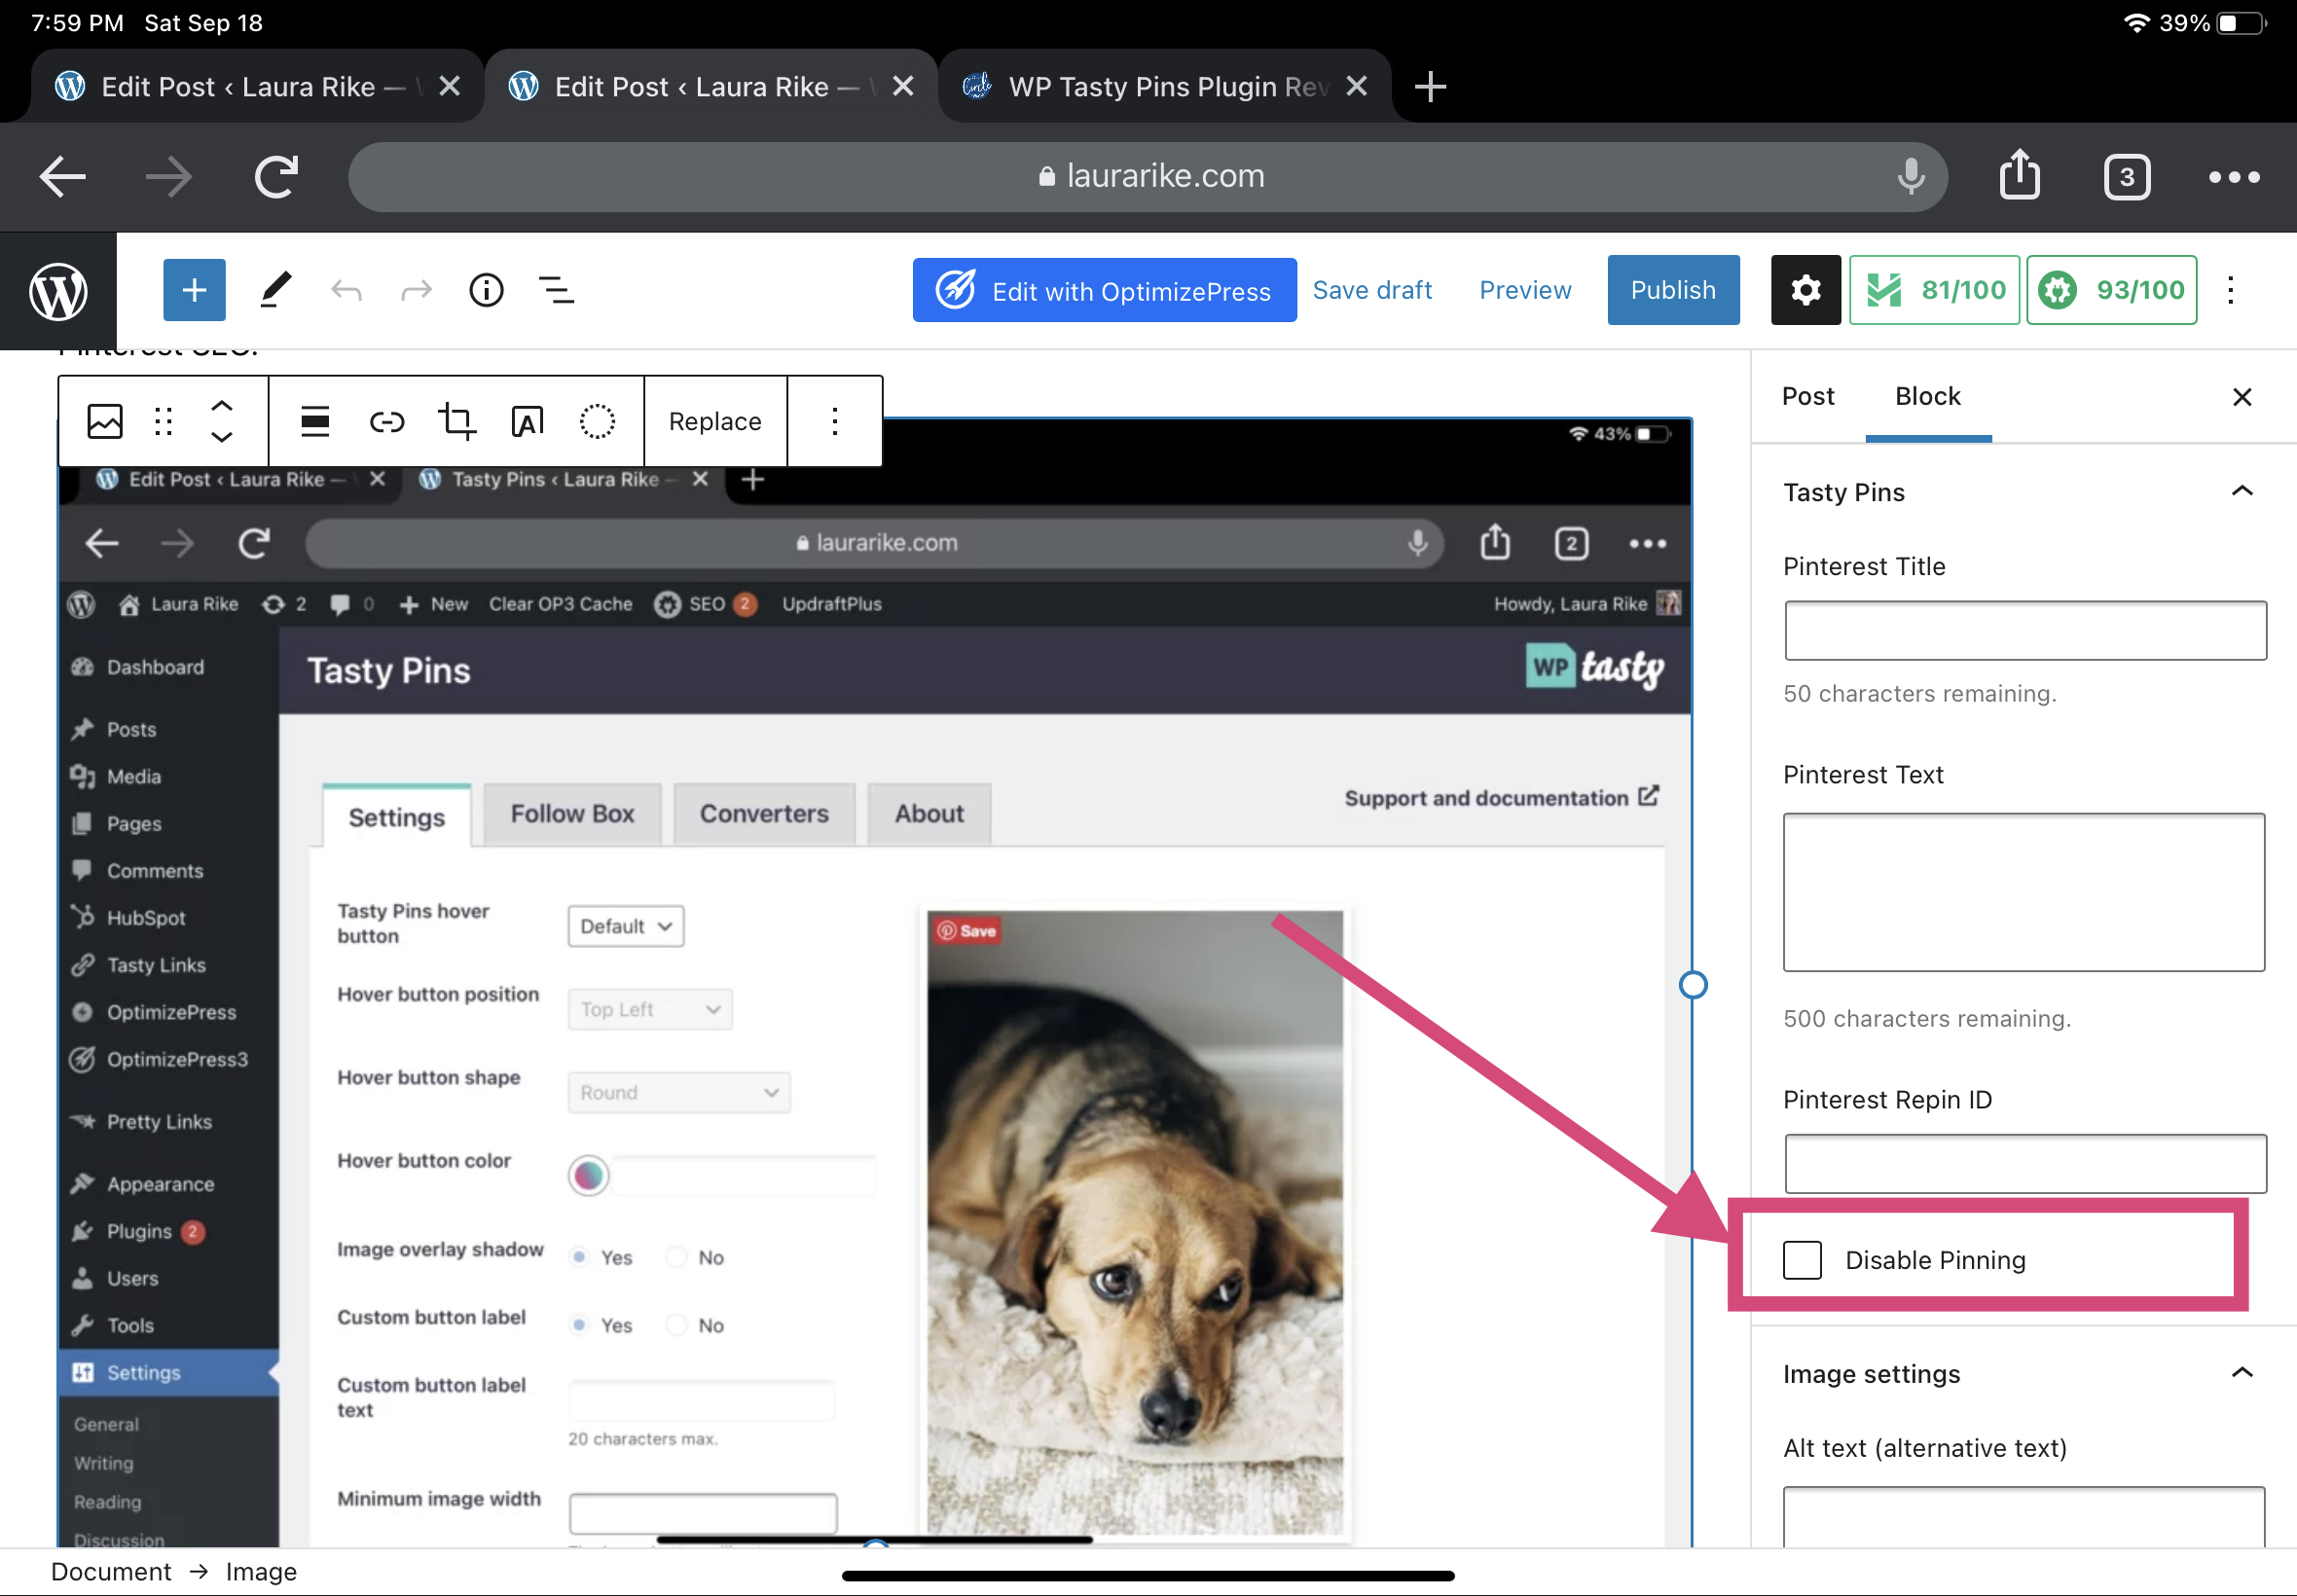Open the List View outline
Screen dimensions: 2297x1596
point(556,291)
